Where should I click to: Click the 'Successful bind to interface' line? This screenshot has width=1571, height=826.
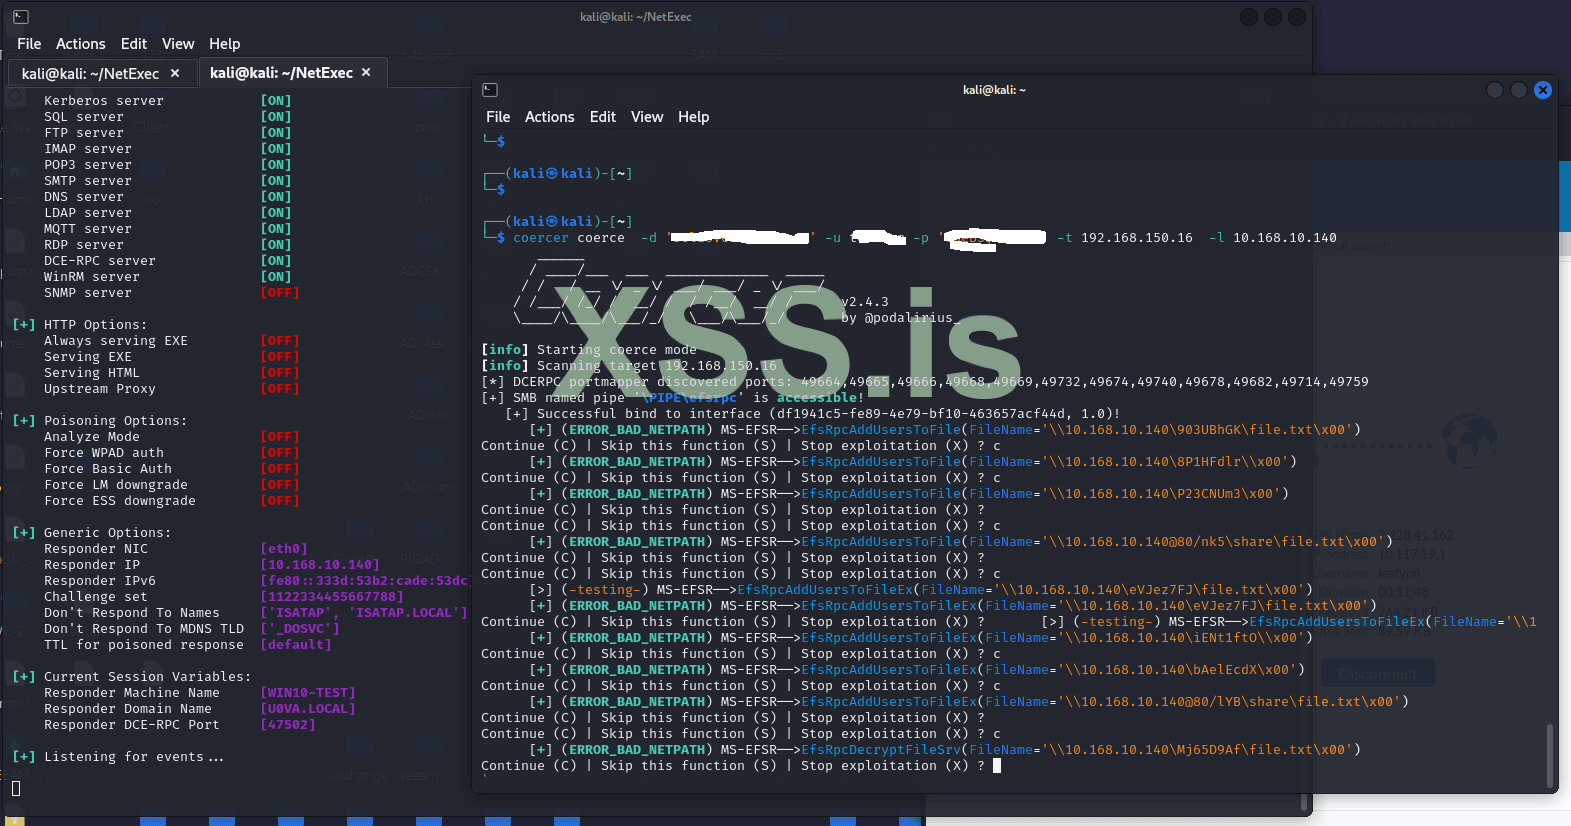coord(813,414)
